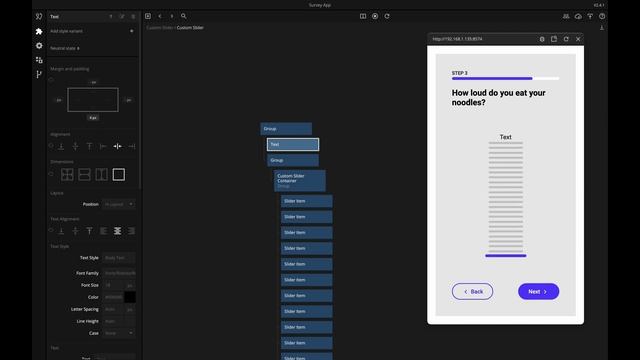Navigate back with the left arrow icon
Image resolution: width=640 pixels, height=360 pixels.
160,16
